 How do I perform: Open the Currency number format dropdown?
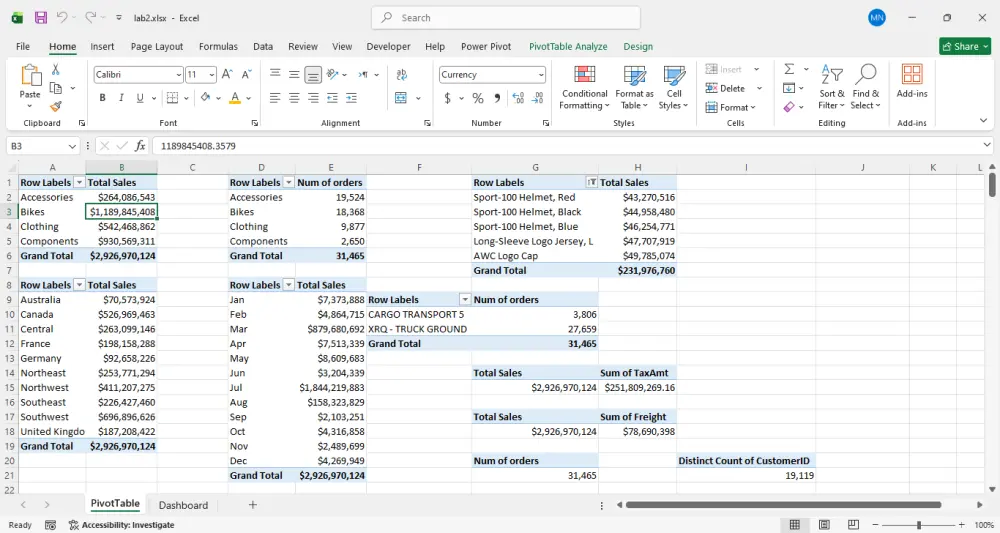tap(541, 75)
